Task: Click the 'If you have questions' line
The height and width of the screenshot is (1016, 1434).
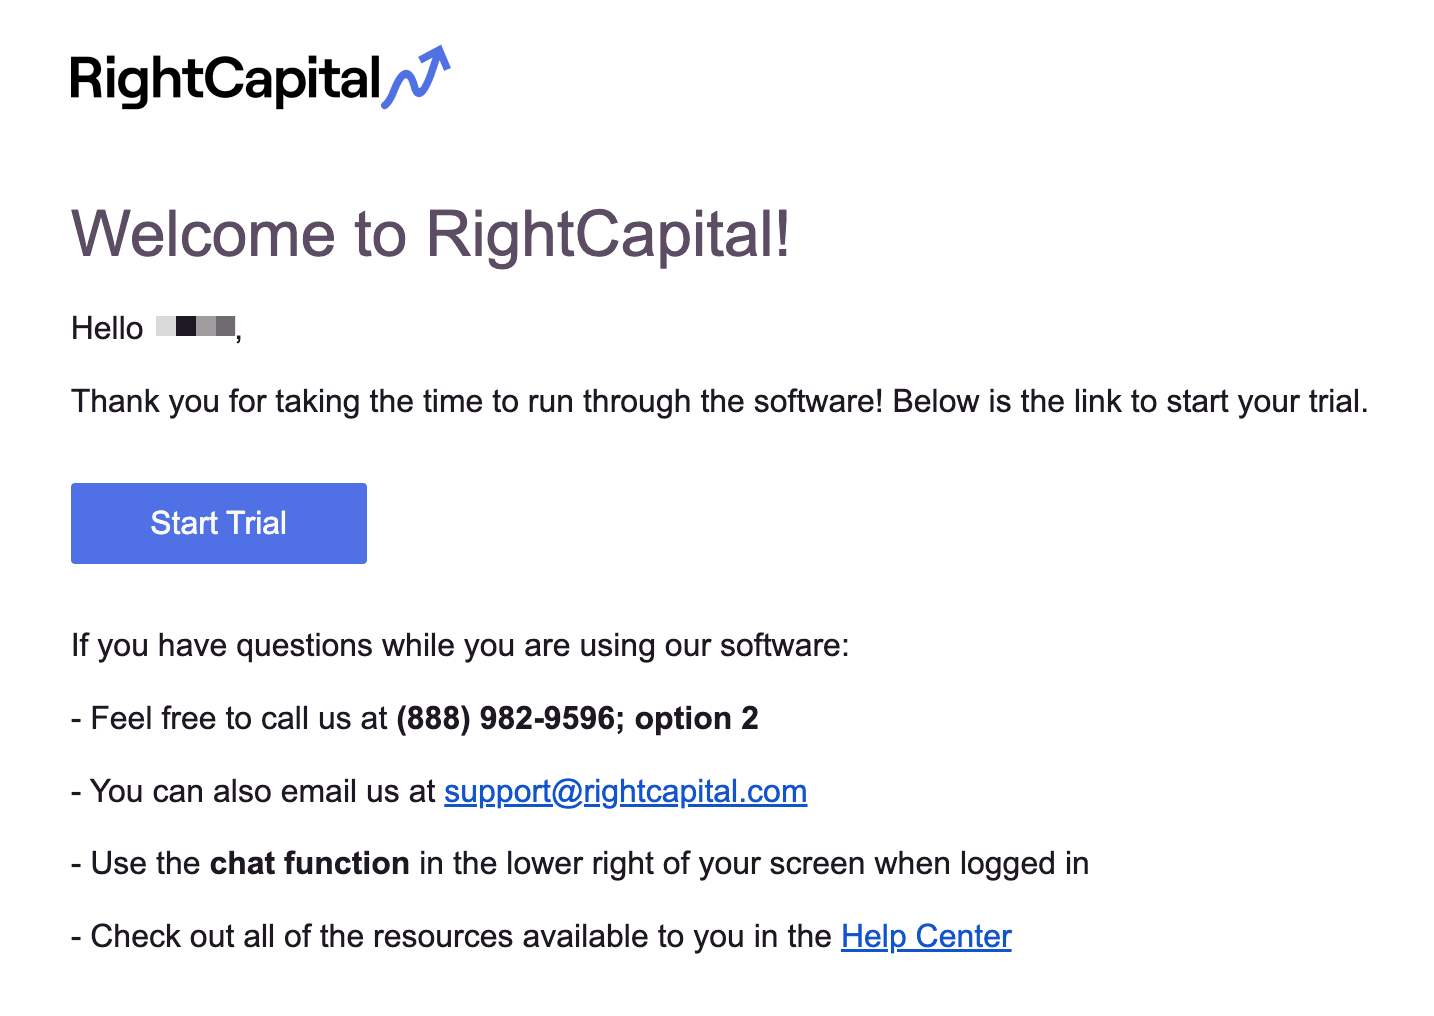Action: pyautogui.click(x=460, y=645)
